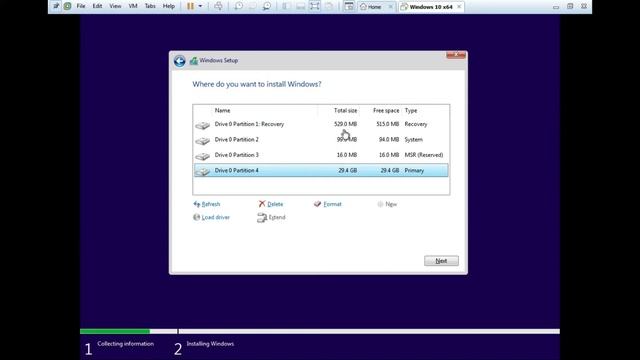The height and width of the screenshot is (360, 640).
Task: Click the New partition link
Action: tap(391, 204)
